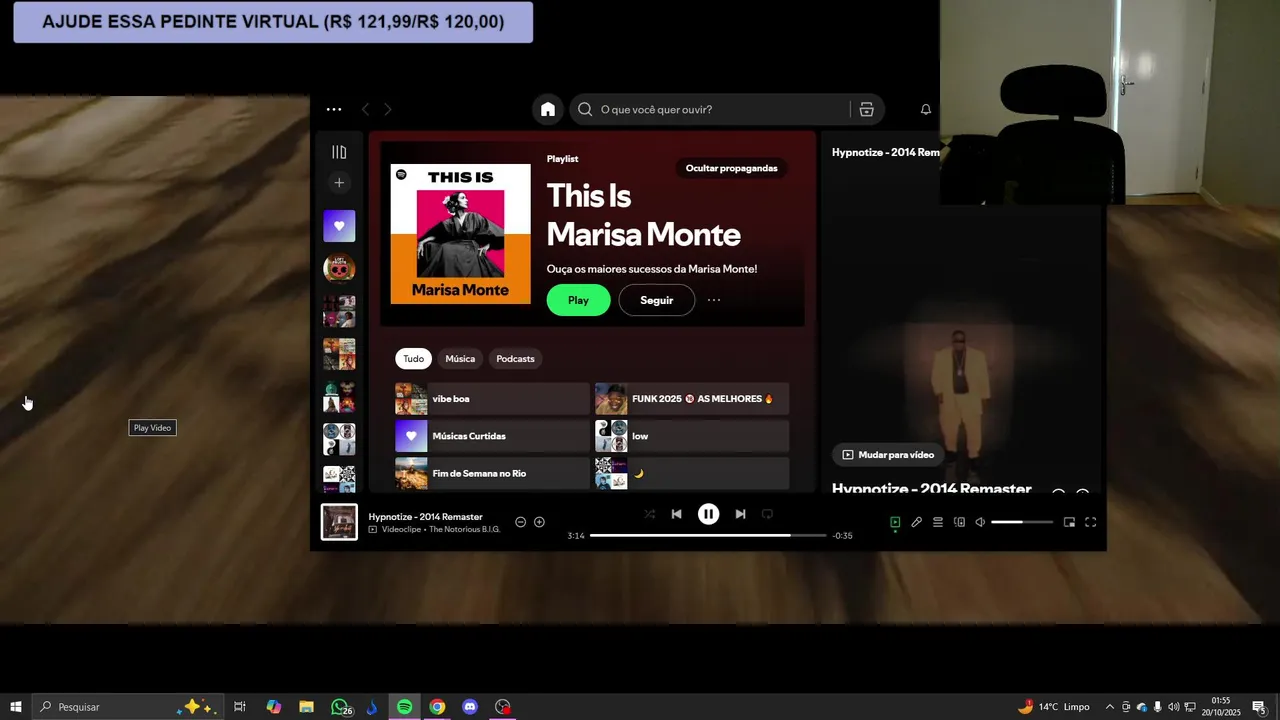Open Copilot icon on taskbar
This screenshot has height=720, width=1280.
273,707
